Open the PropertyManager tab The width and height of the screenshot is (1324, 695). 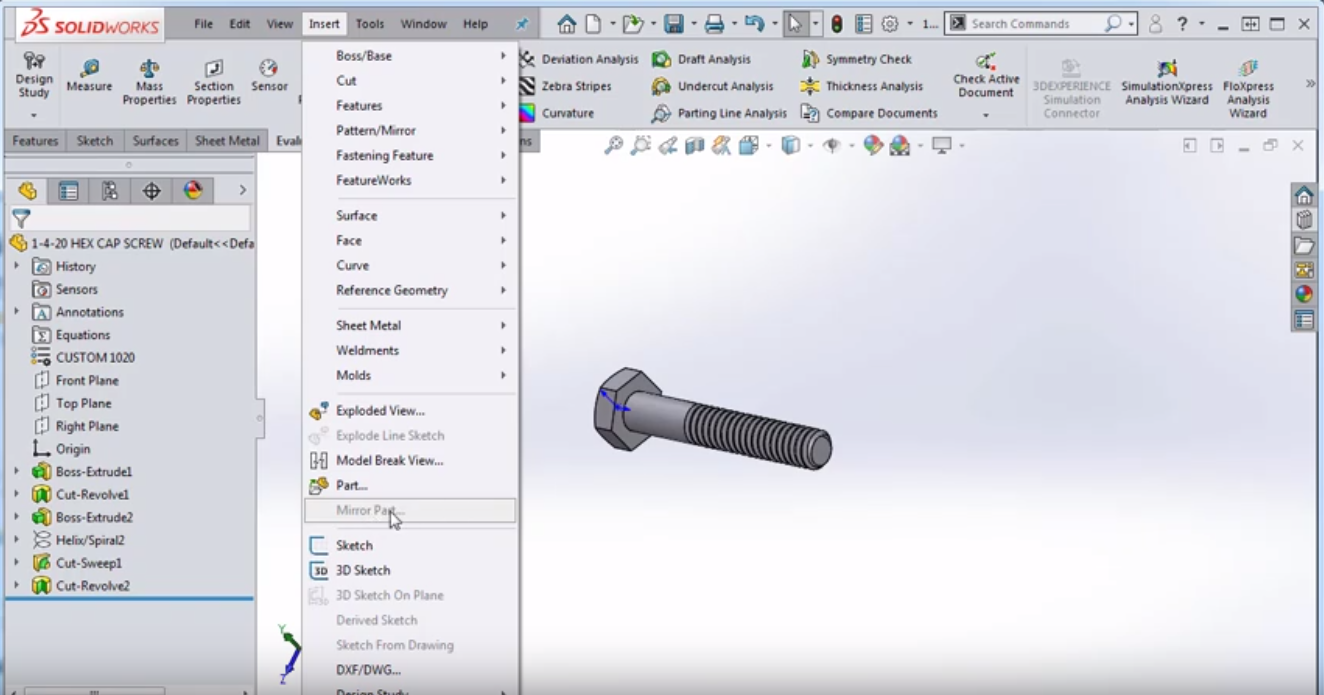tap(68, 190)
